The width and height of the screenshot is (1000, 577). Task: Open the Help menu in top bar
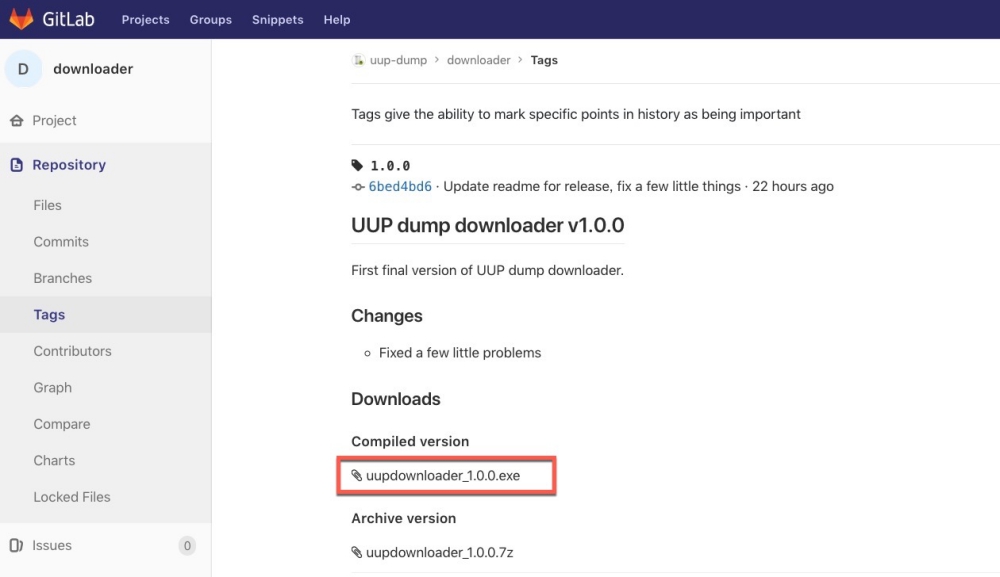click(x=337, y=20)
